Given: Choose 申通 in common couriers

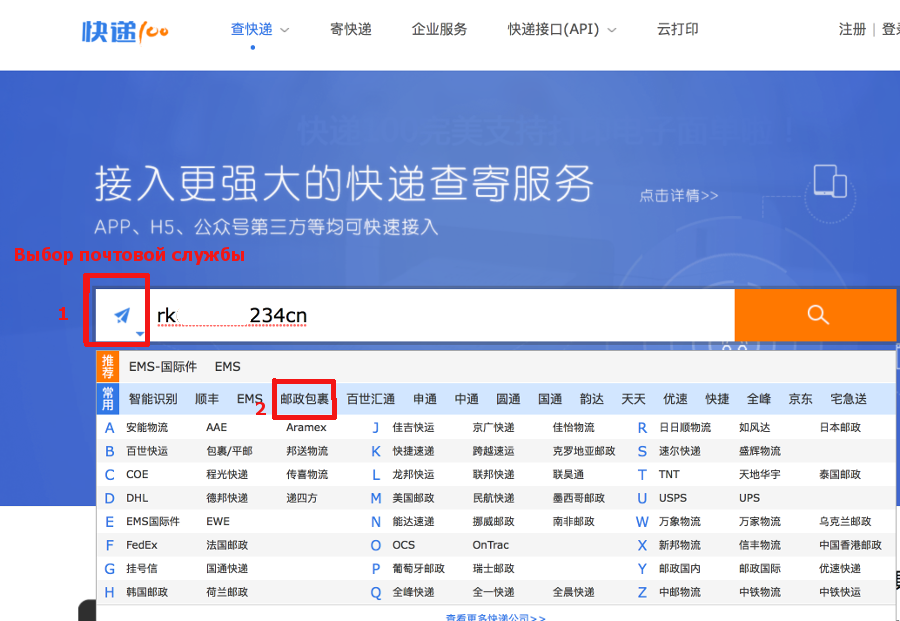Looking at the screenshot, I should click(x=425, y=399).
